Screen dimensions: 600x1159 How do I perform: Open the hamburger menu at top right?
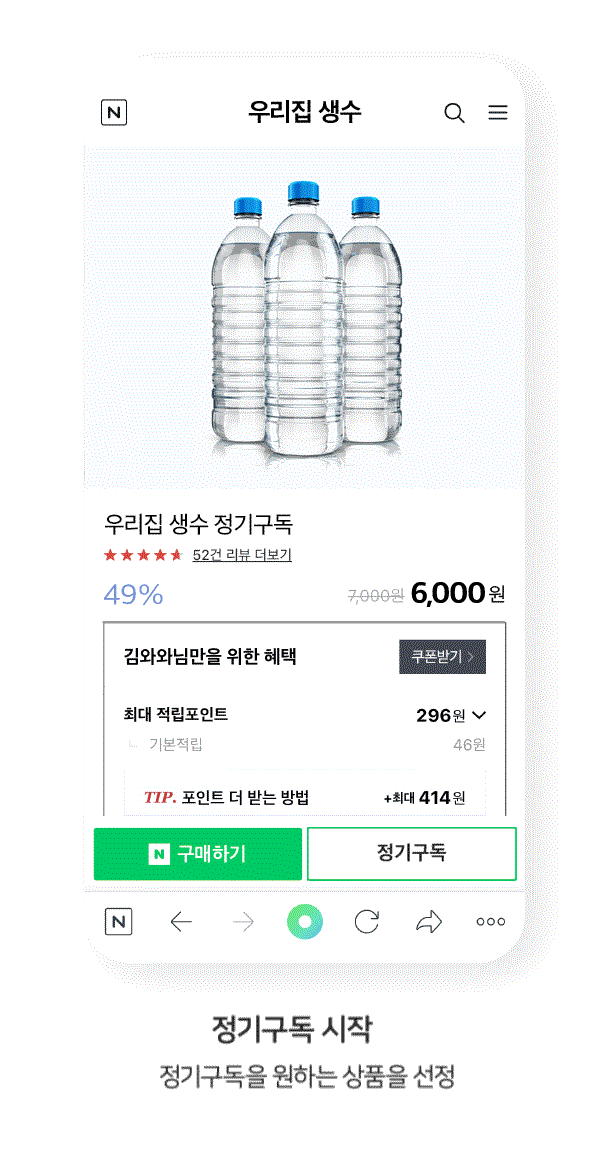coord(497,113)
